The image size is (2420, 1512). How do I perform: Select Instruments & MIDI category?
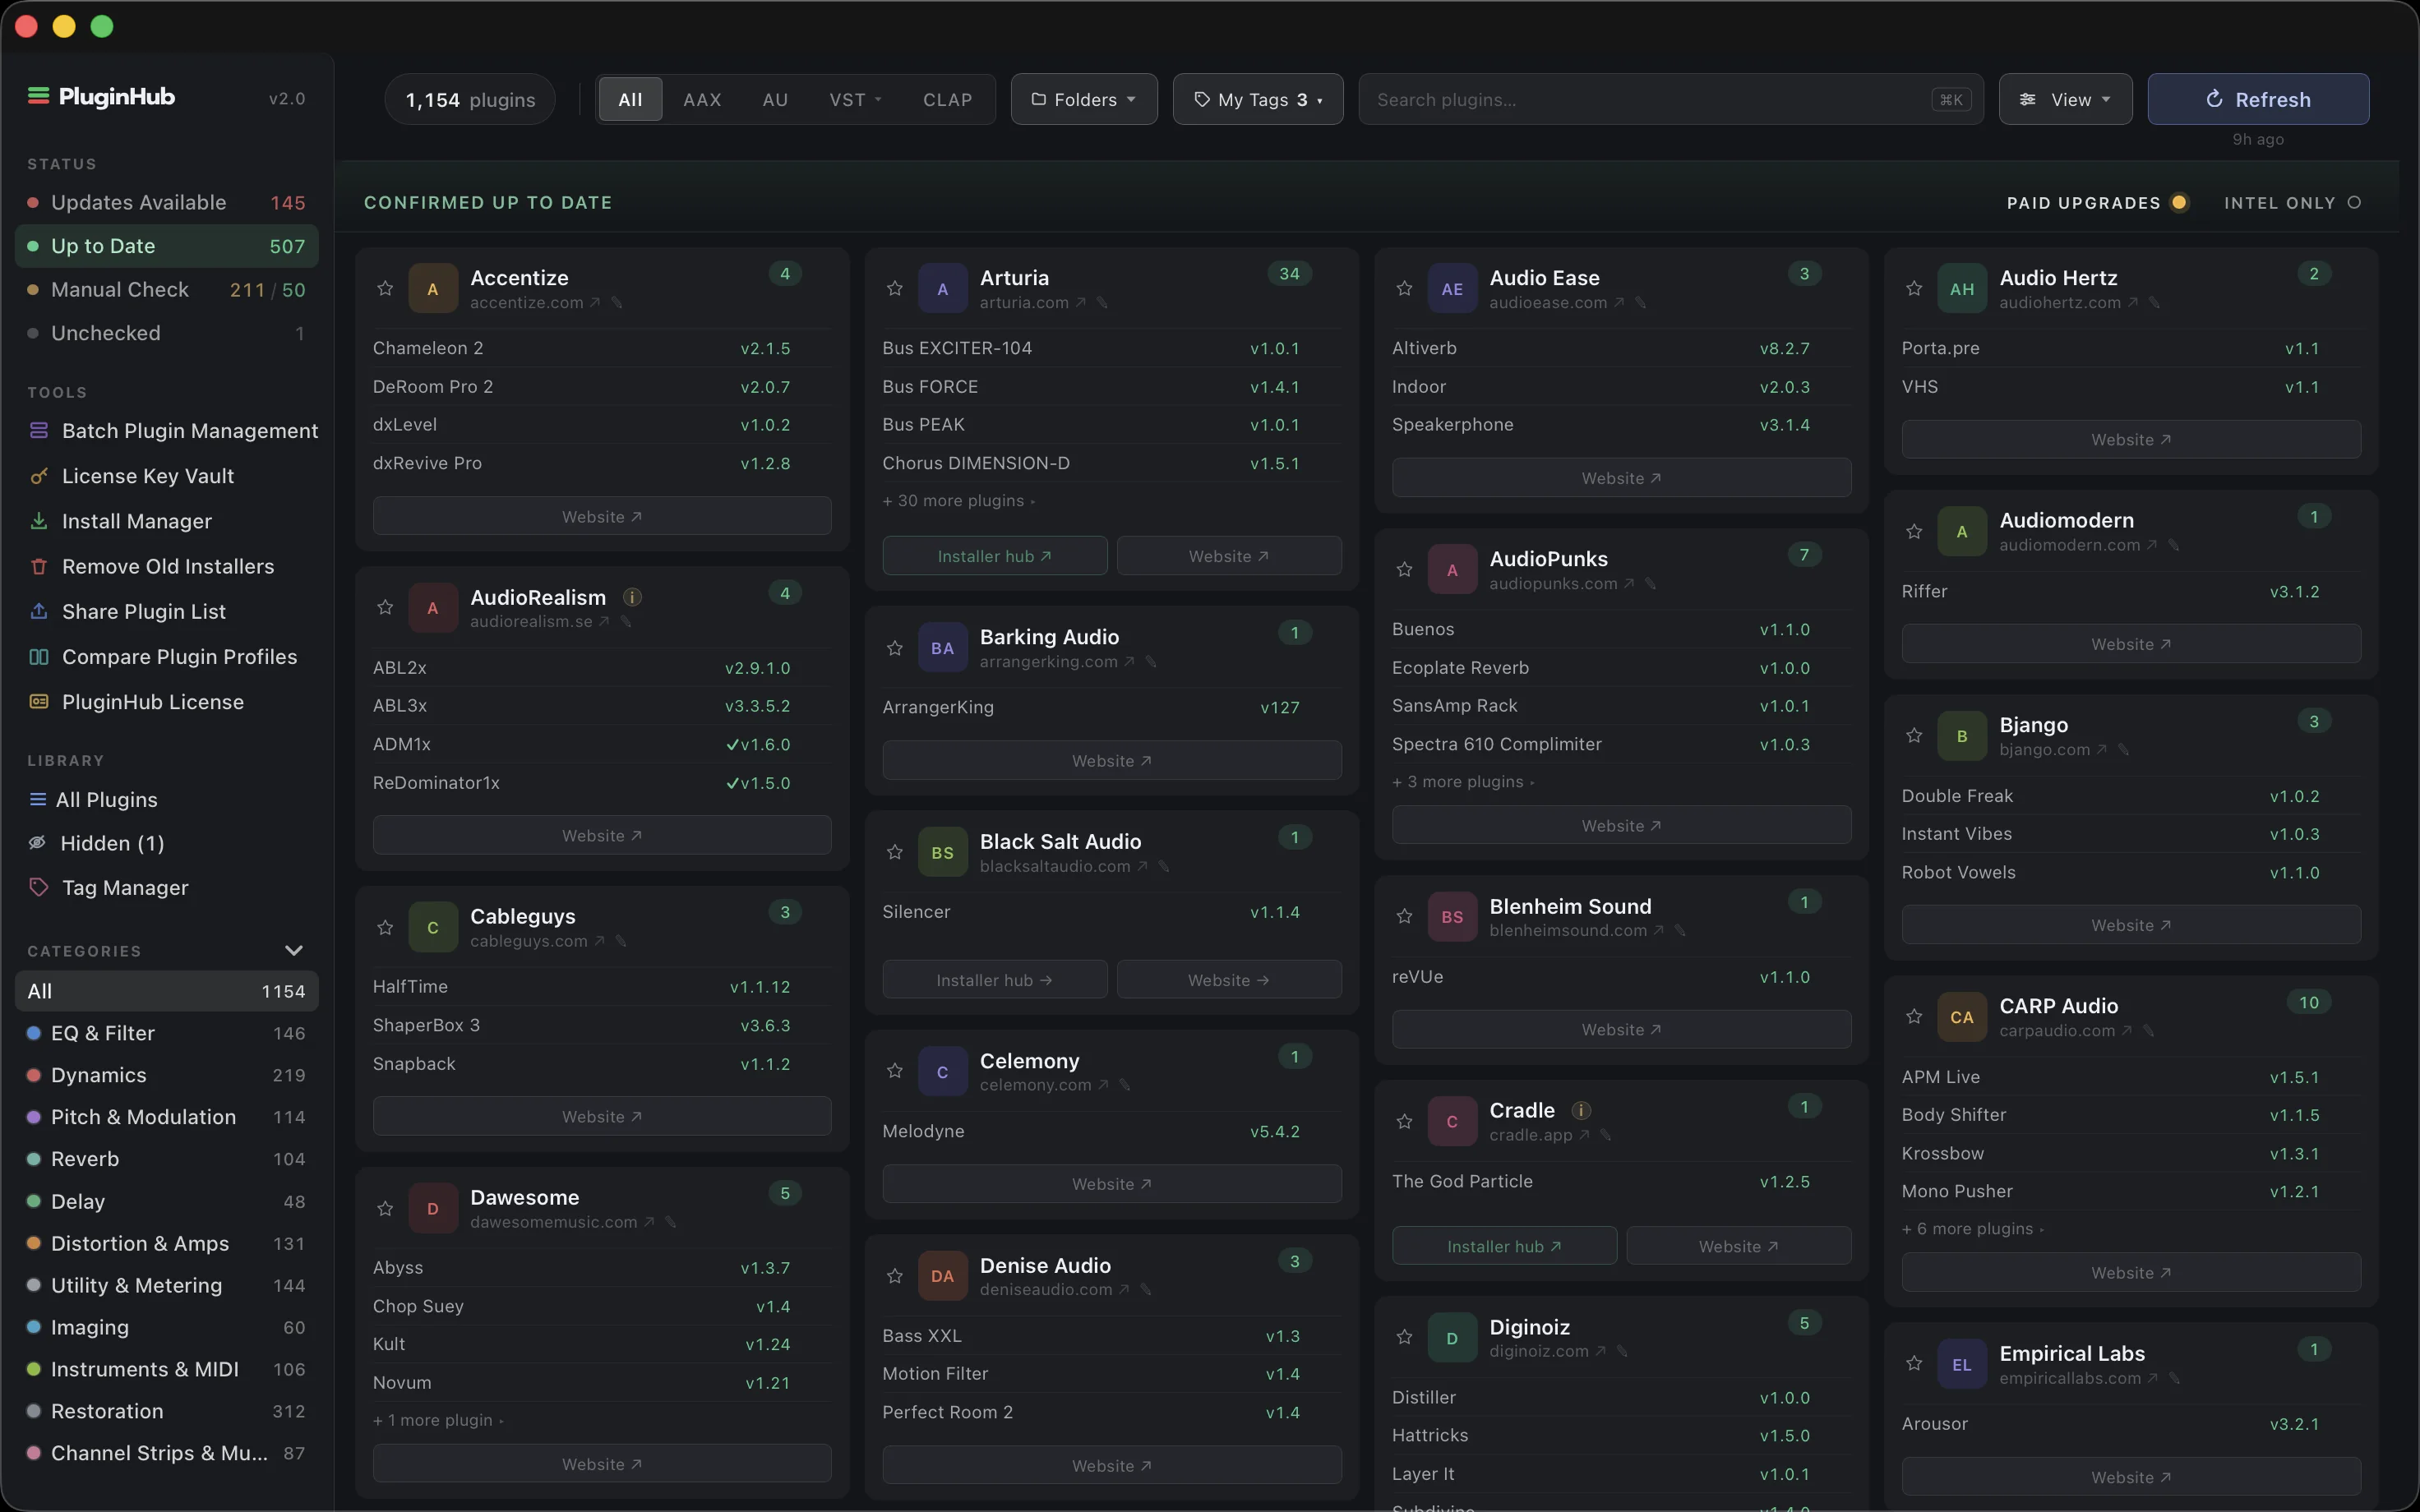(166, 1370)
